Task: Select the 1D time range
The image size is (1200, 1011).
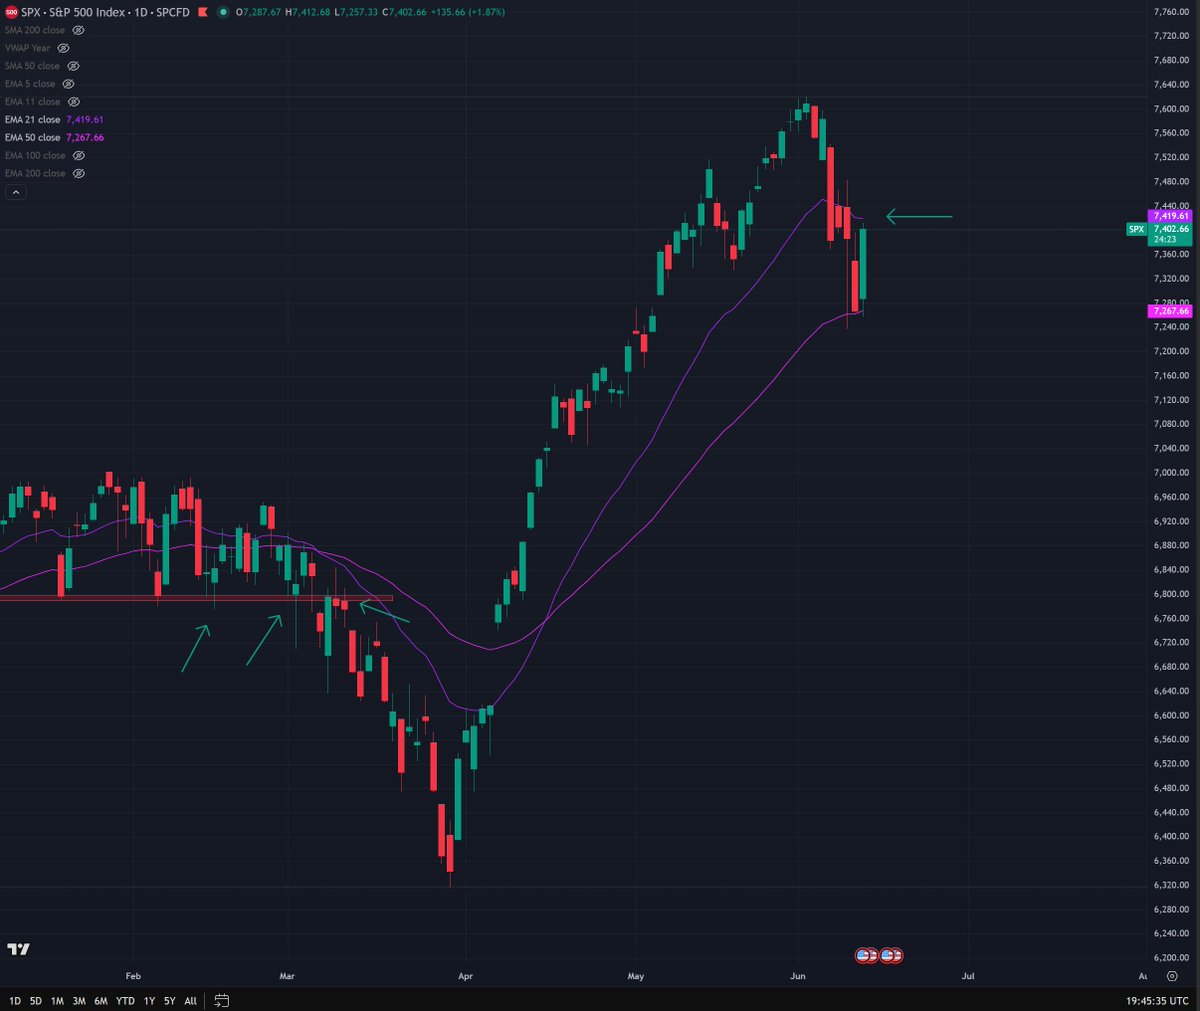Action: click(15, 1000)
